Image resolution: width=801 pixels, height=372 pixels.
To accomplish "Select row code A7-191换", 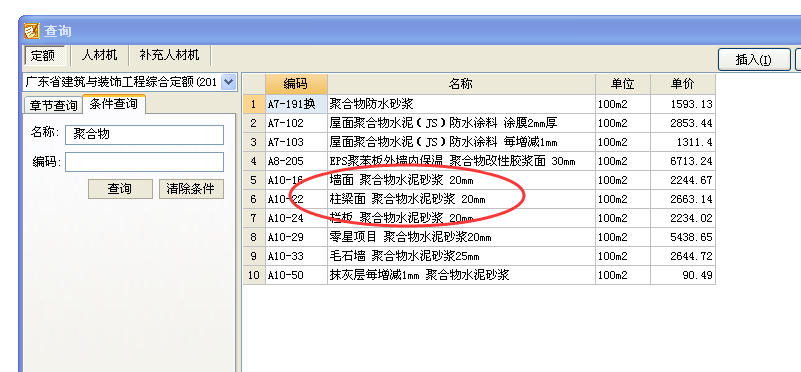I will click(x=296, y=104).
